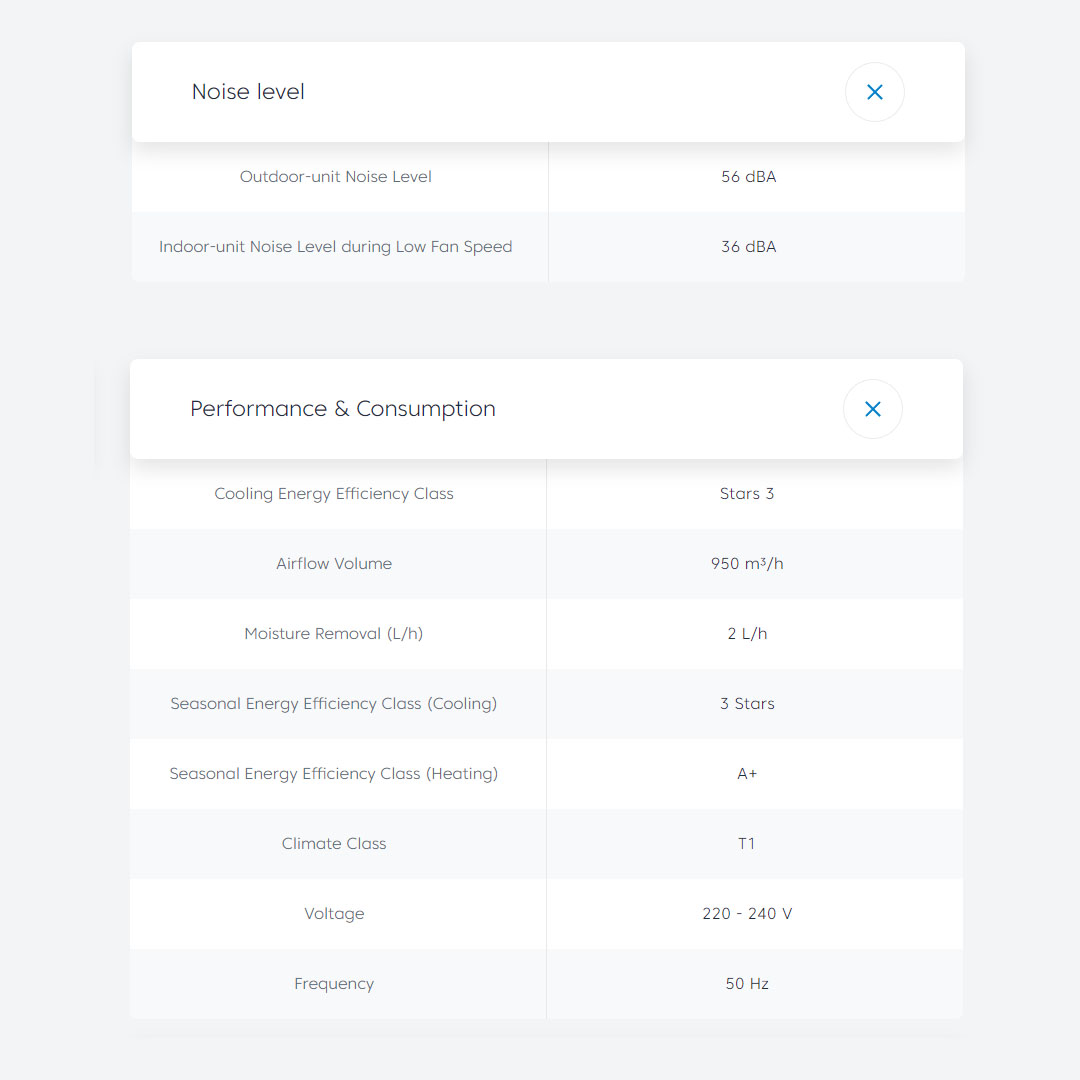Select the Moisture Removal (L/h) label
The image size is (1080, 1080).
(334, 634)
